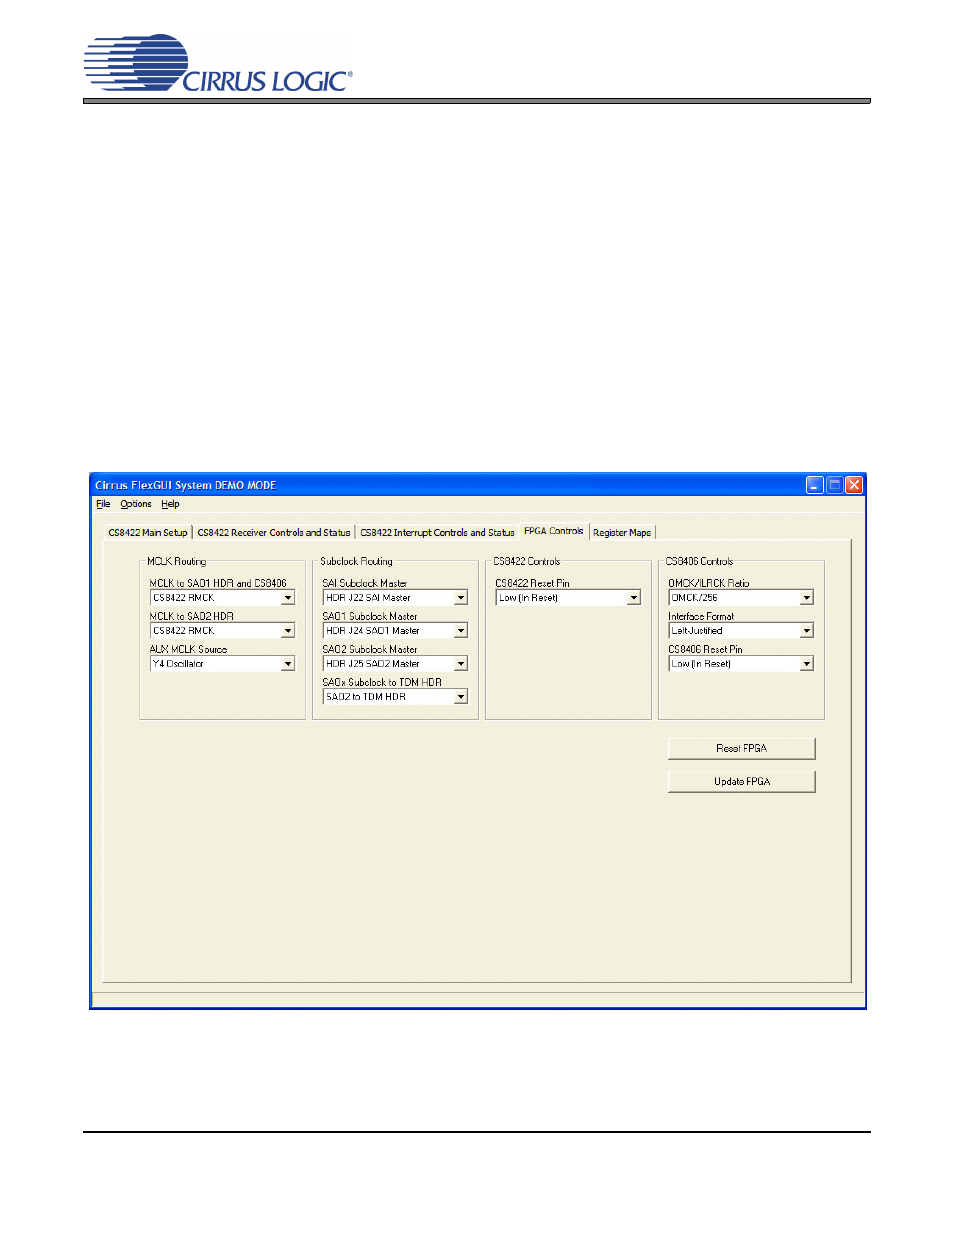Viewport: 954px width, 1235px height.
Task: Switch to the CS8422 Main Setup tab
Action: 148,532
